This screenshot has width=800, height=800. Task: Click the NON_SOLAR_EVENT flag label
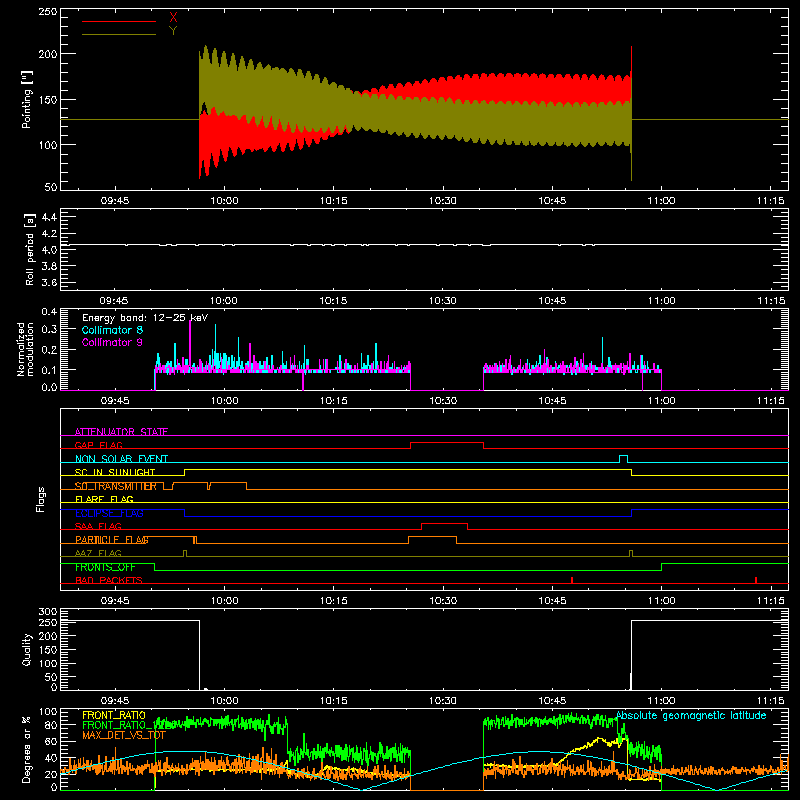(121, 459)
